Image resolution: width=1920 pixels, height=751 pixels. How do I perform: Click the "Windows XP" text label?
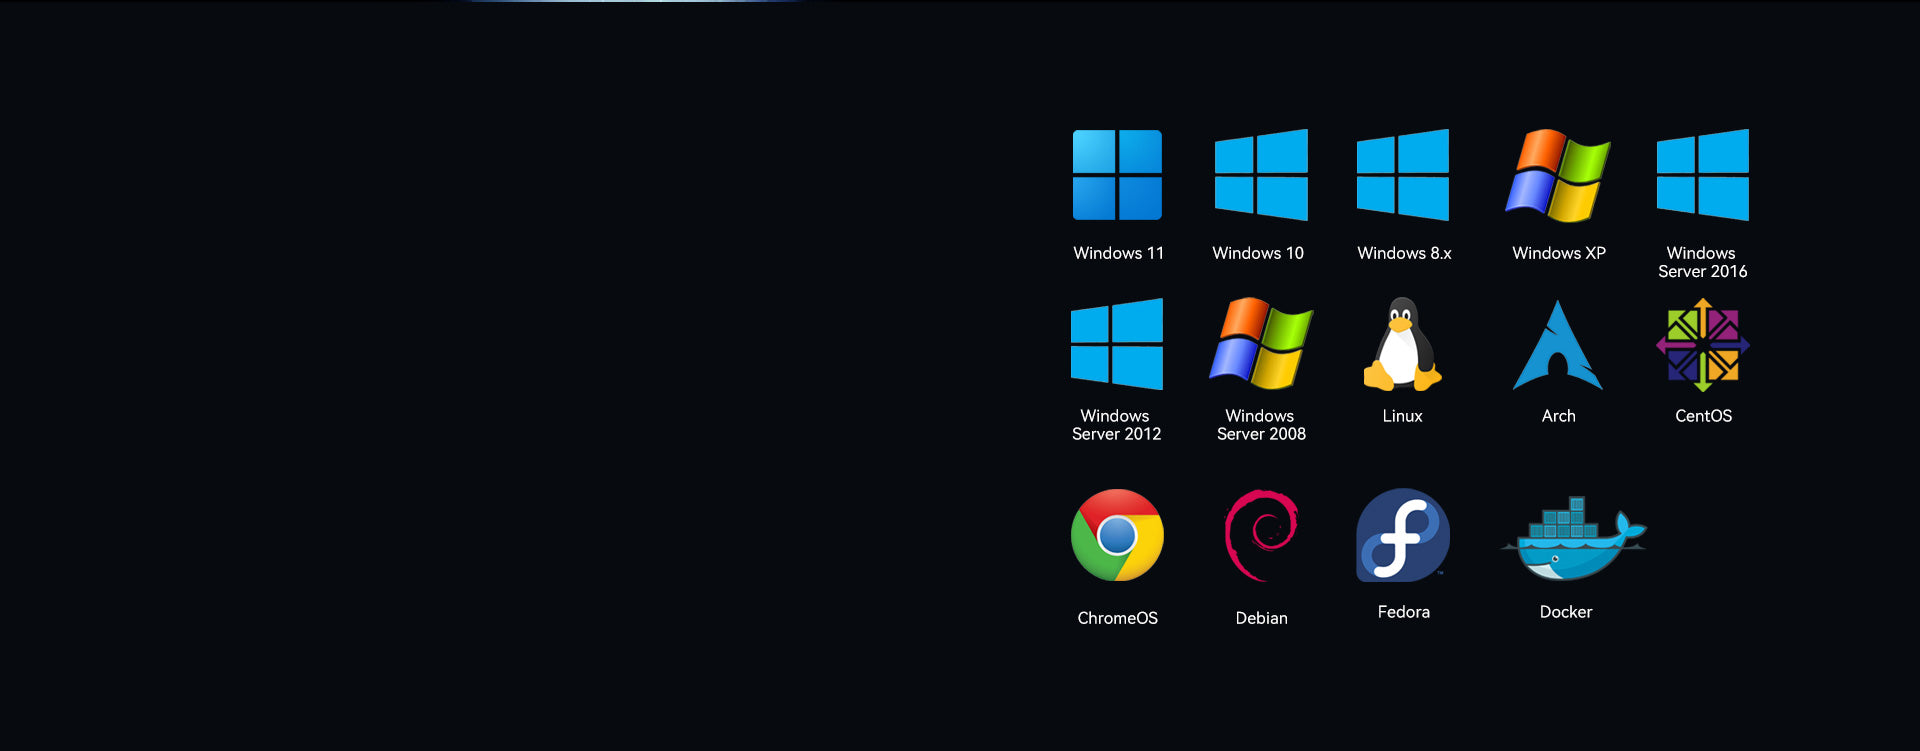pyautogui.click(x=1558, y=253)
